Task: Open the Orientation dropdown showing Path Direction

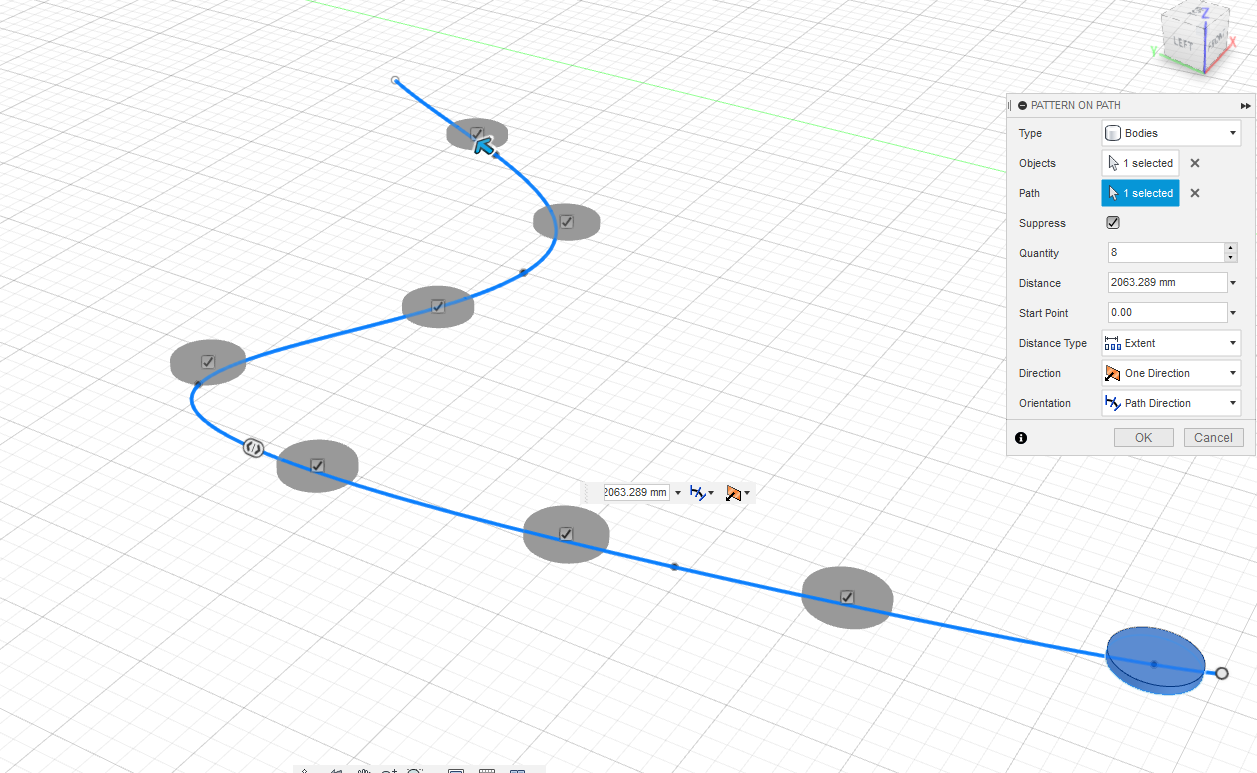Action: (1171, 403)
